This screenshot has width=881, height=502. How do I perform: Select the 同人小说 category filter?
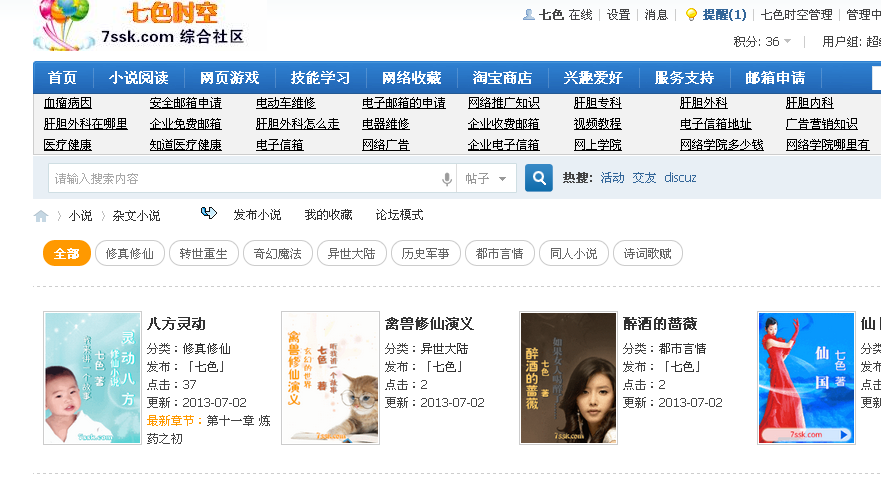pyautogui.click(x=574, y=254)
